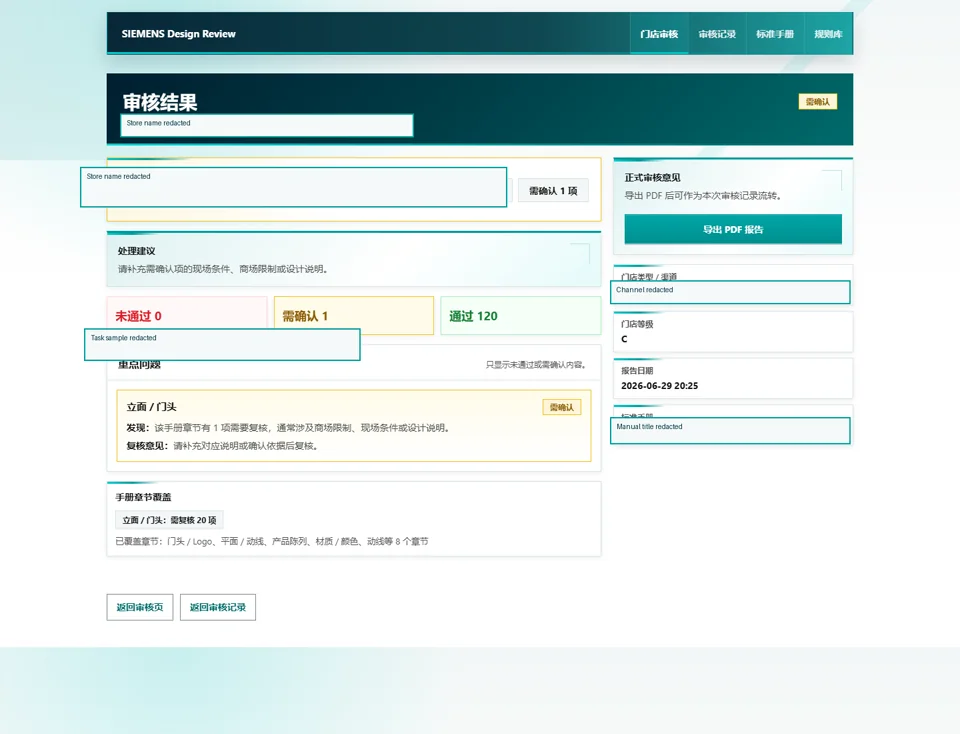Click report date 2026-06-29 20:25
Image resolution: width=960 pixels, height=734 pixels.
(x=659, y=386)
